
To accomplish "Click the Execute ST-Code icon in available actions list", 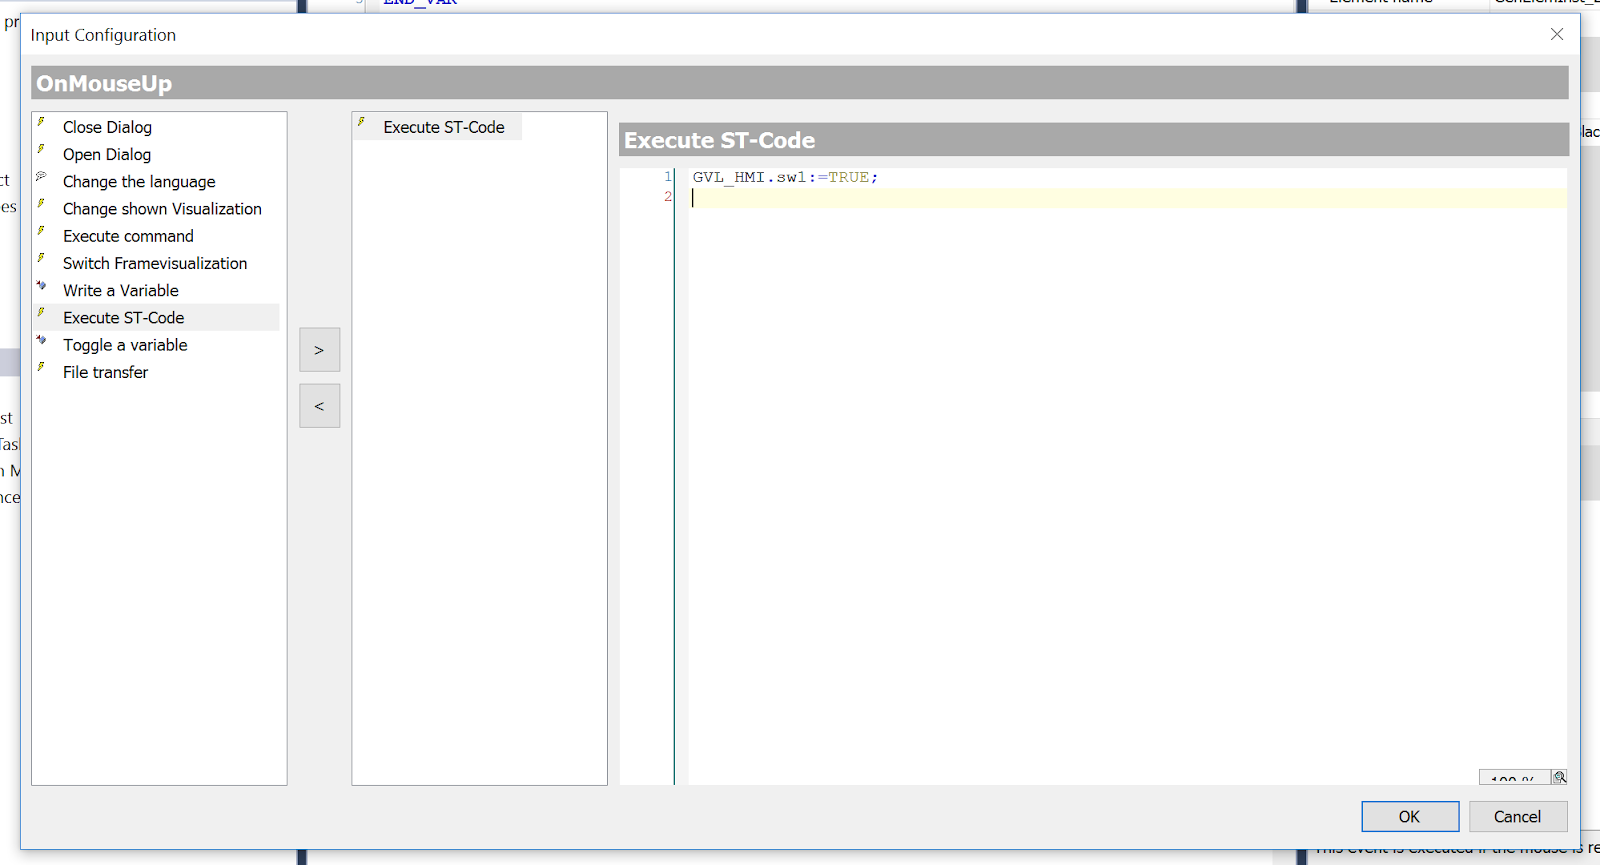I will point(41,312).
